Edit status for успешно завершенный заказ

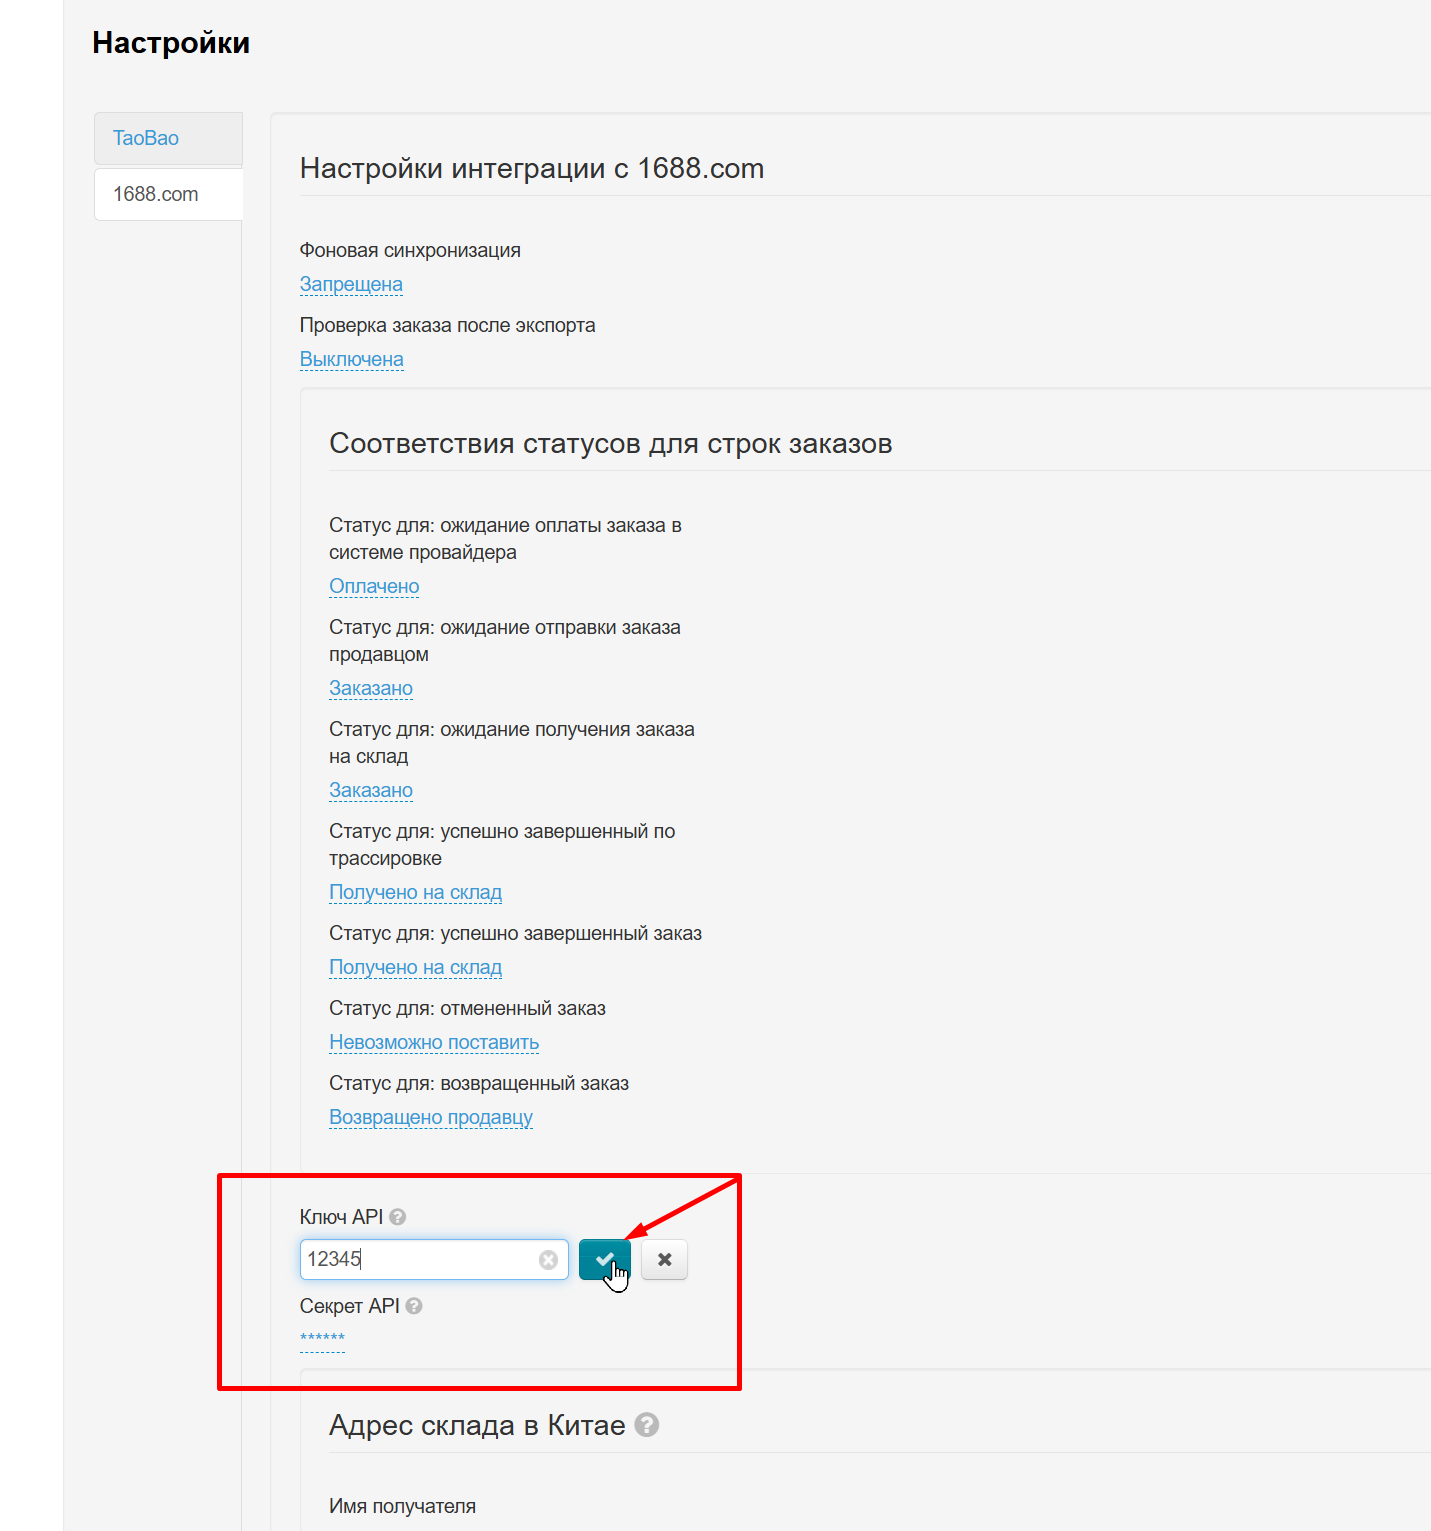415,967
